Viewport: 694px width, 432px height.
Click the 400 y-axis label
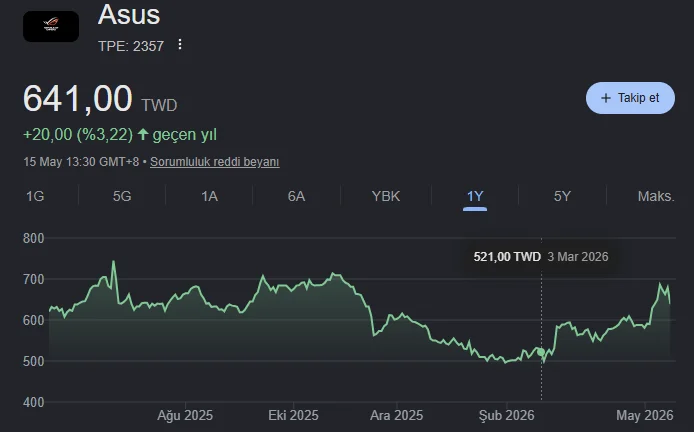(34, 402)
